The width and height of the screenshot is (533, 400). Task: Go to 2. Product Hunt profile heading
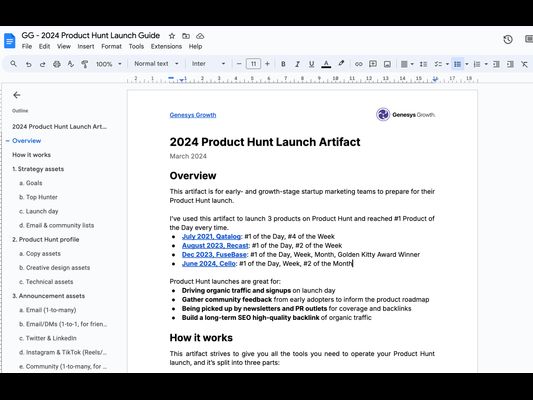46,240
